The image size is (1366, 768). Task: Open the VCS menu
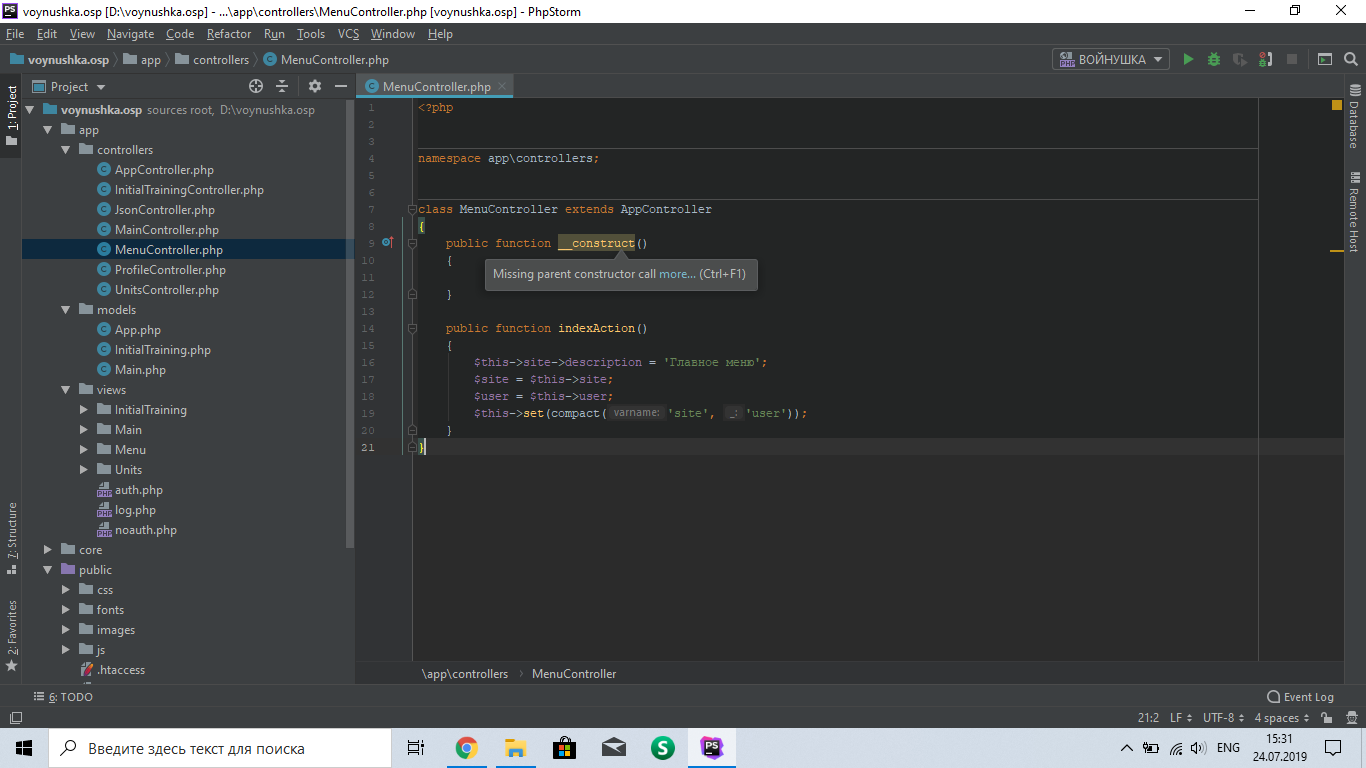348,34
